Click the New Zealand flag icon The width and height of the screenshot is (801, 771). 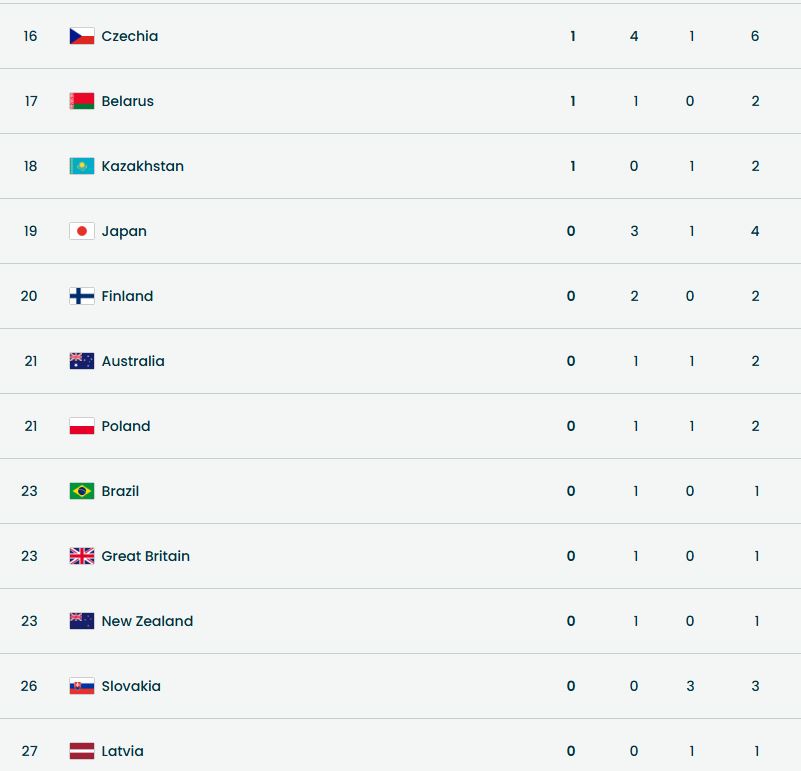coord(81,621)
